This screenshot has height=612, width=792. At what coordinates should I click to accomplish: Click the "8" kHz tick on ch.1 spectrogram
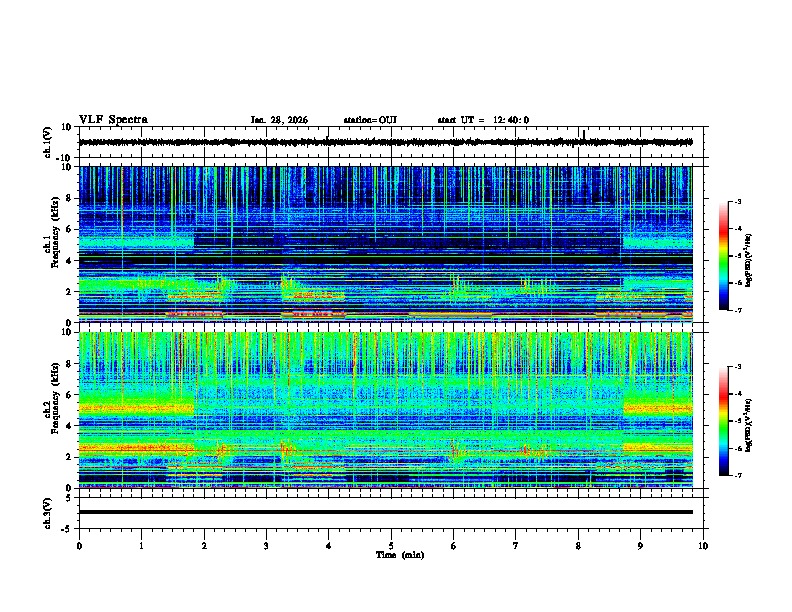70,198
